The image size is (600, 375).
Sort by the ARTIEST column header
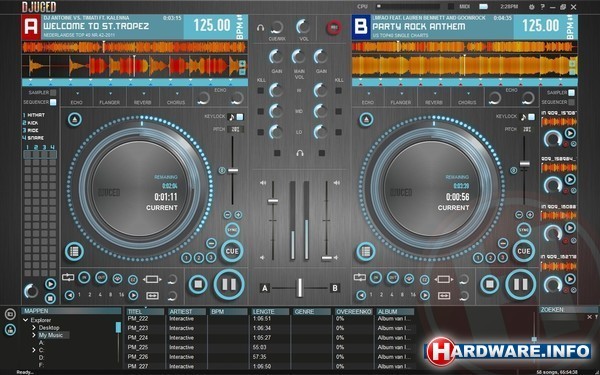[188, 312]
